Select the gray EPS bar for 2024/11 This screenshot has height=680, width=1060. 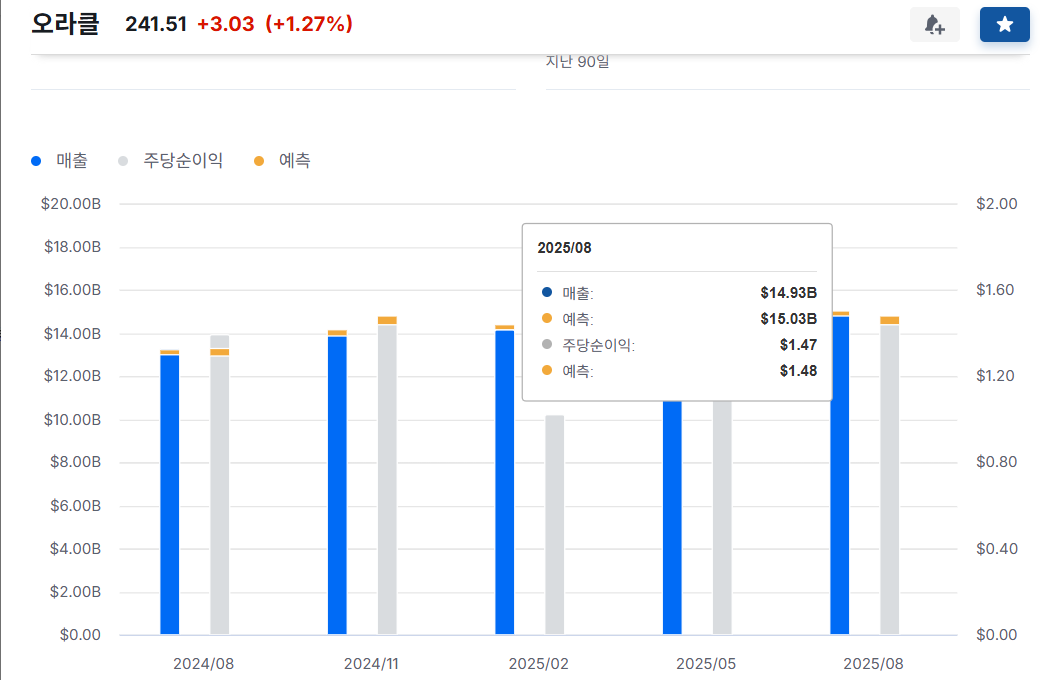pyautogui.click(x=387, y=479)
